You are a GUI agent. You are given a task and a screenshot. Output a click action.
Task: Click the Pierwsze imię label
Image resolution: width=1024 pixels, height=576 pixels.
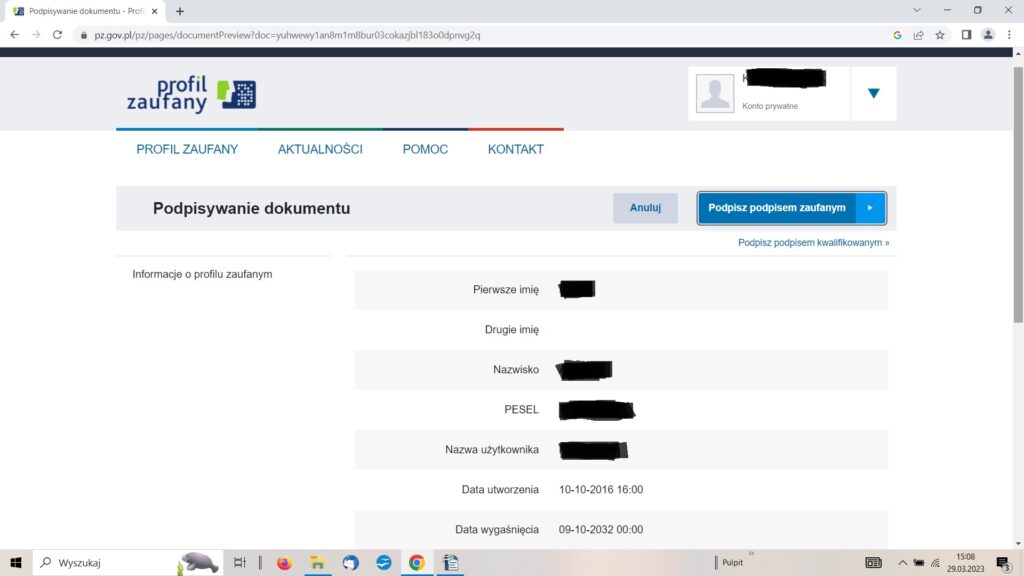point(506,290)
